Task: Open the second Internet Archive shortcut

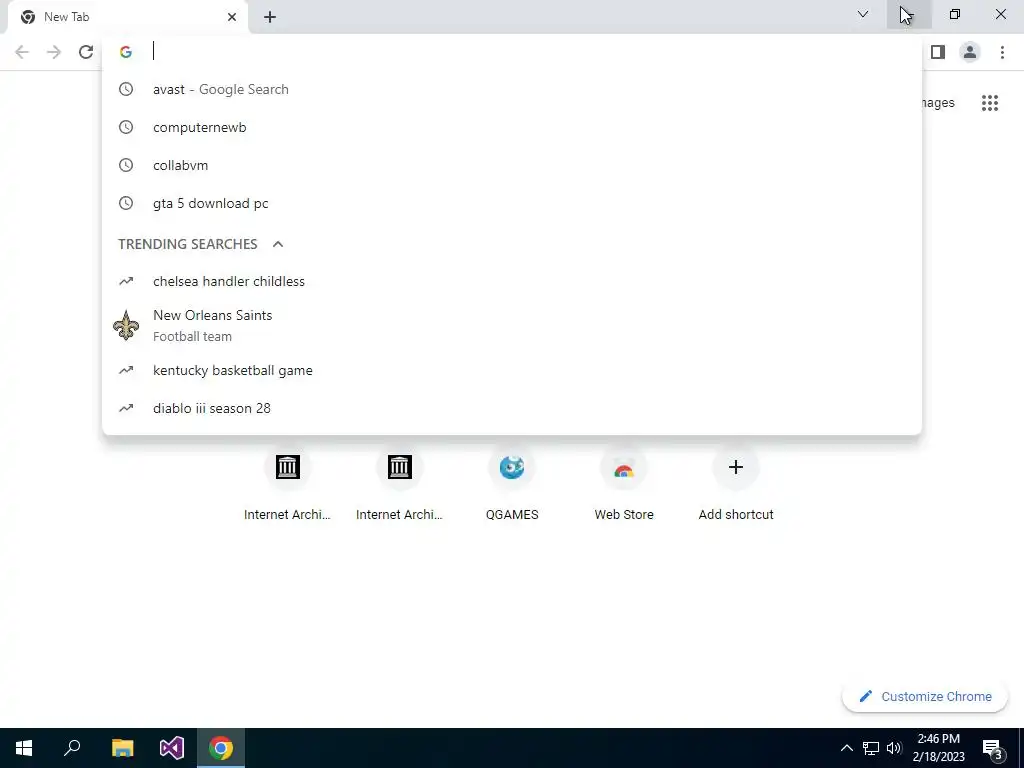Action: pos(400,485)
